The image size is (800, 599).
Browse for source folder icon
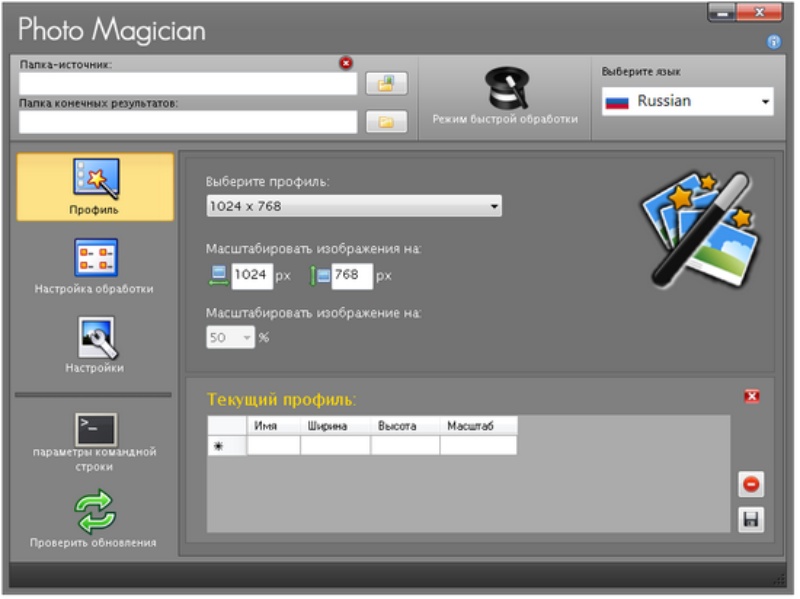(386, 84)
